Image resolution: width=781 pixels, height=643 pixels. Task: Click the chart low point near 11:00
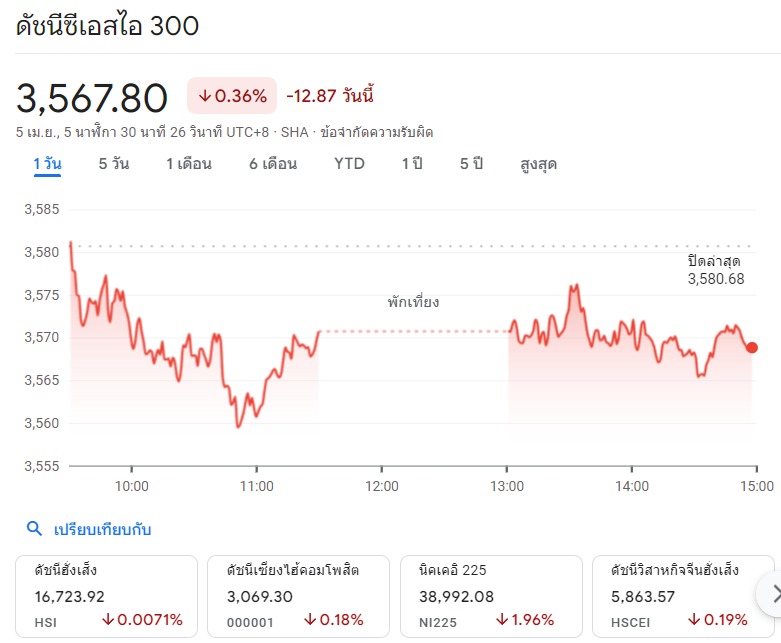[238, 426]
